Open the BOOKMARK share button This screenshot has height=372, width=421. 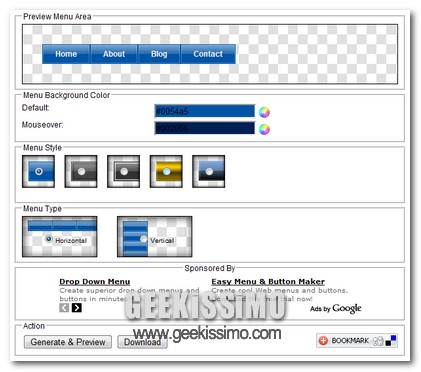click(x=357, y=341)
